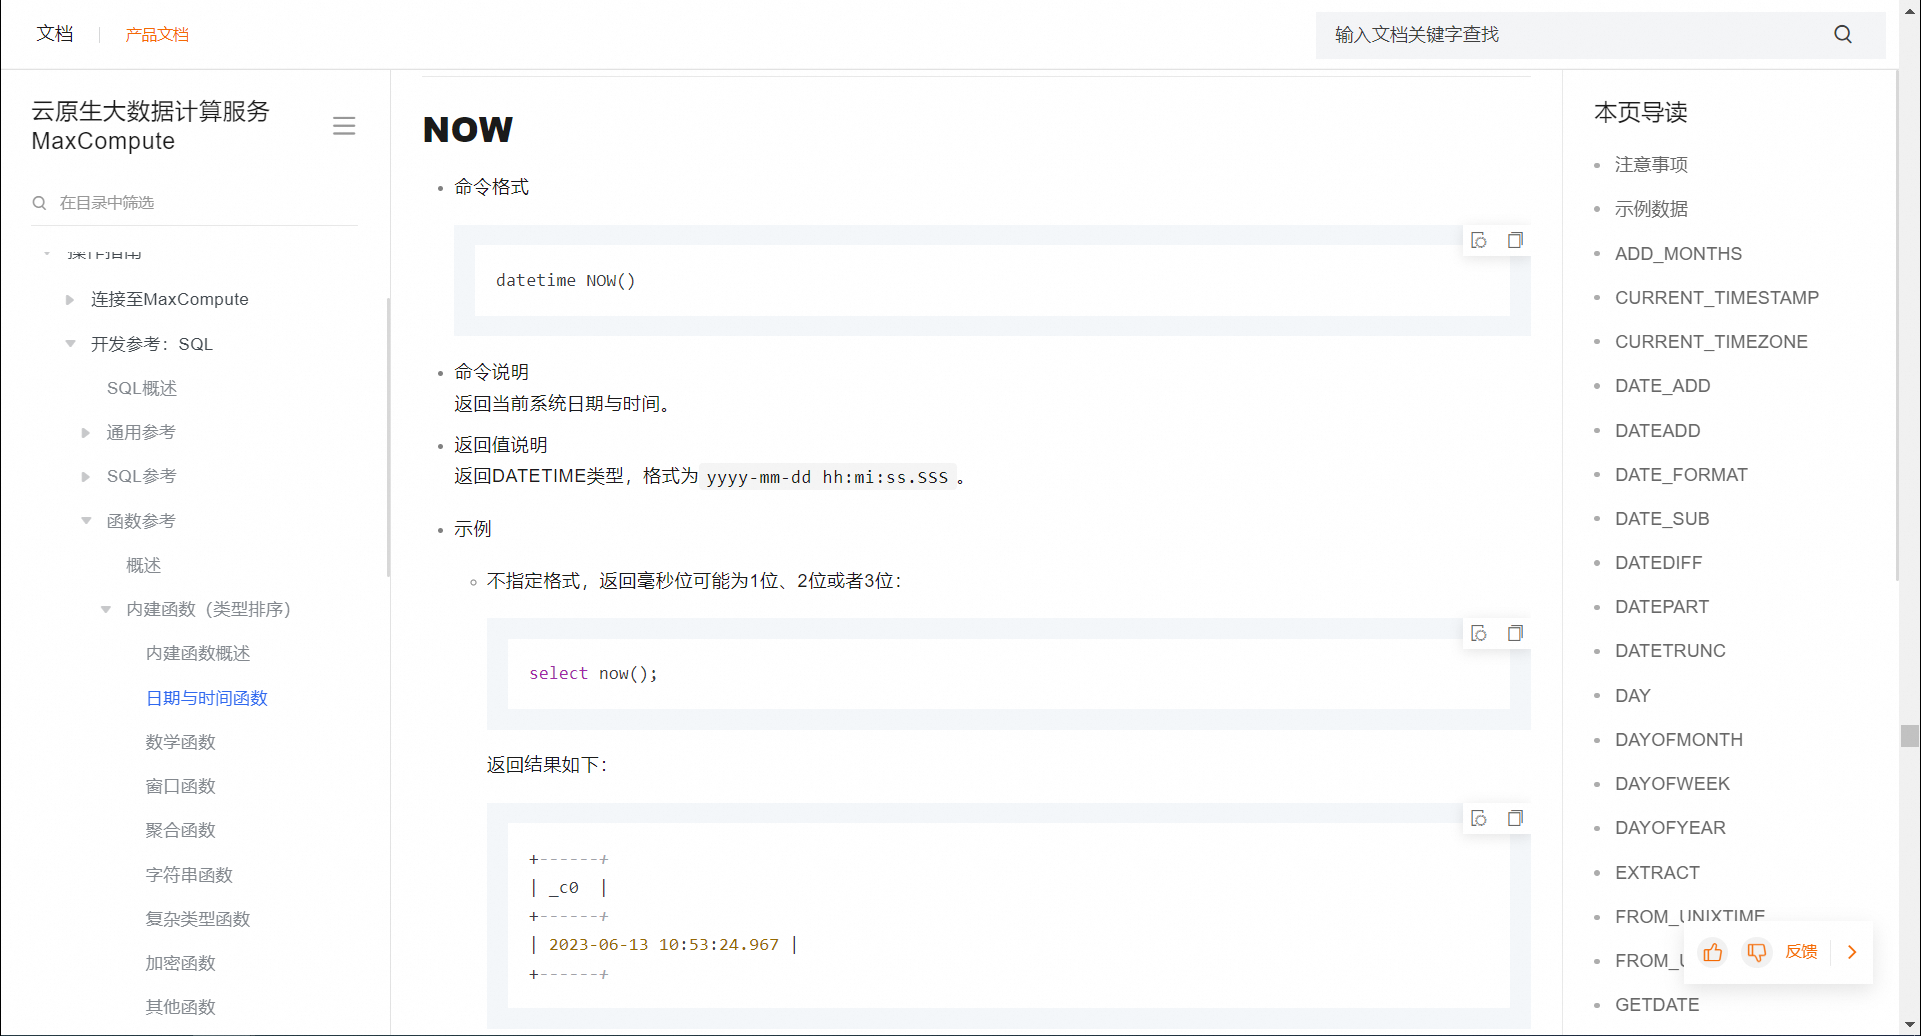Expand the 通用参考 tree node
Screen dimensions: 1921x1036
point(86,433)
